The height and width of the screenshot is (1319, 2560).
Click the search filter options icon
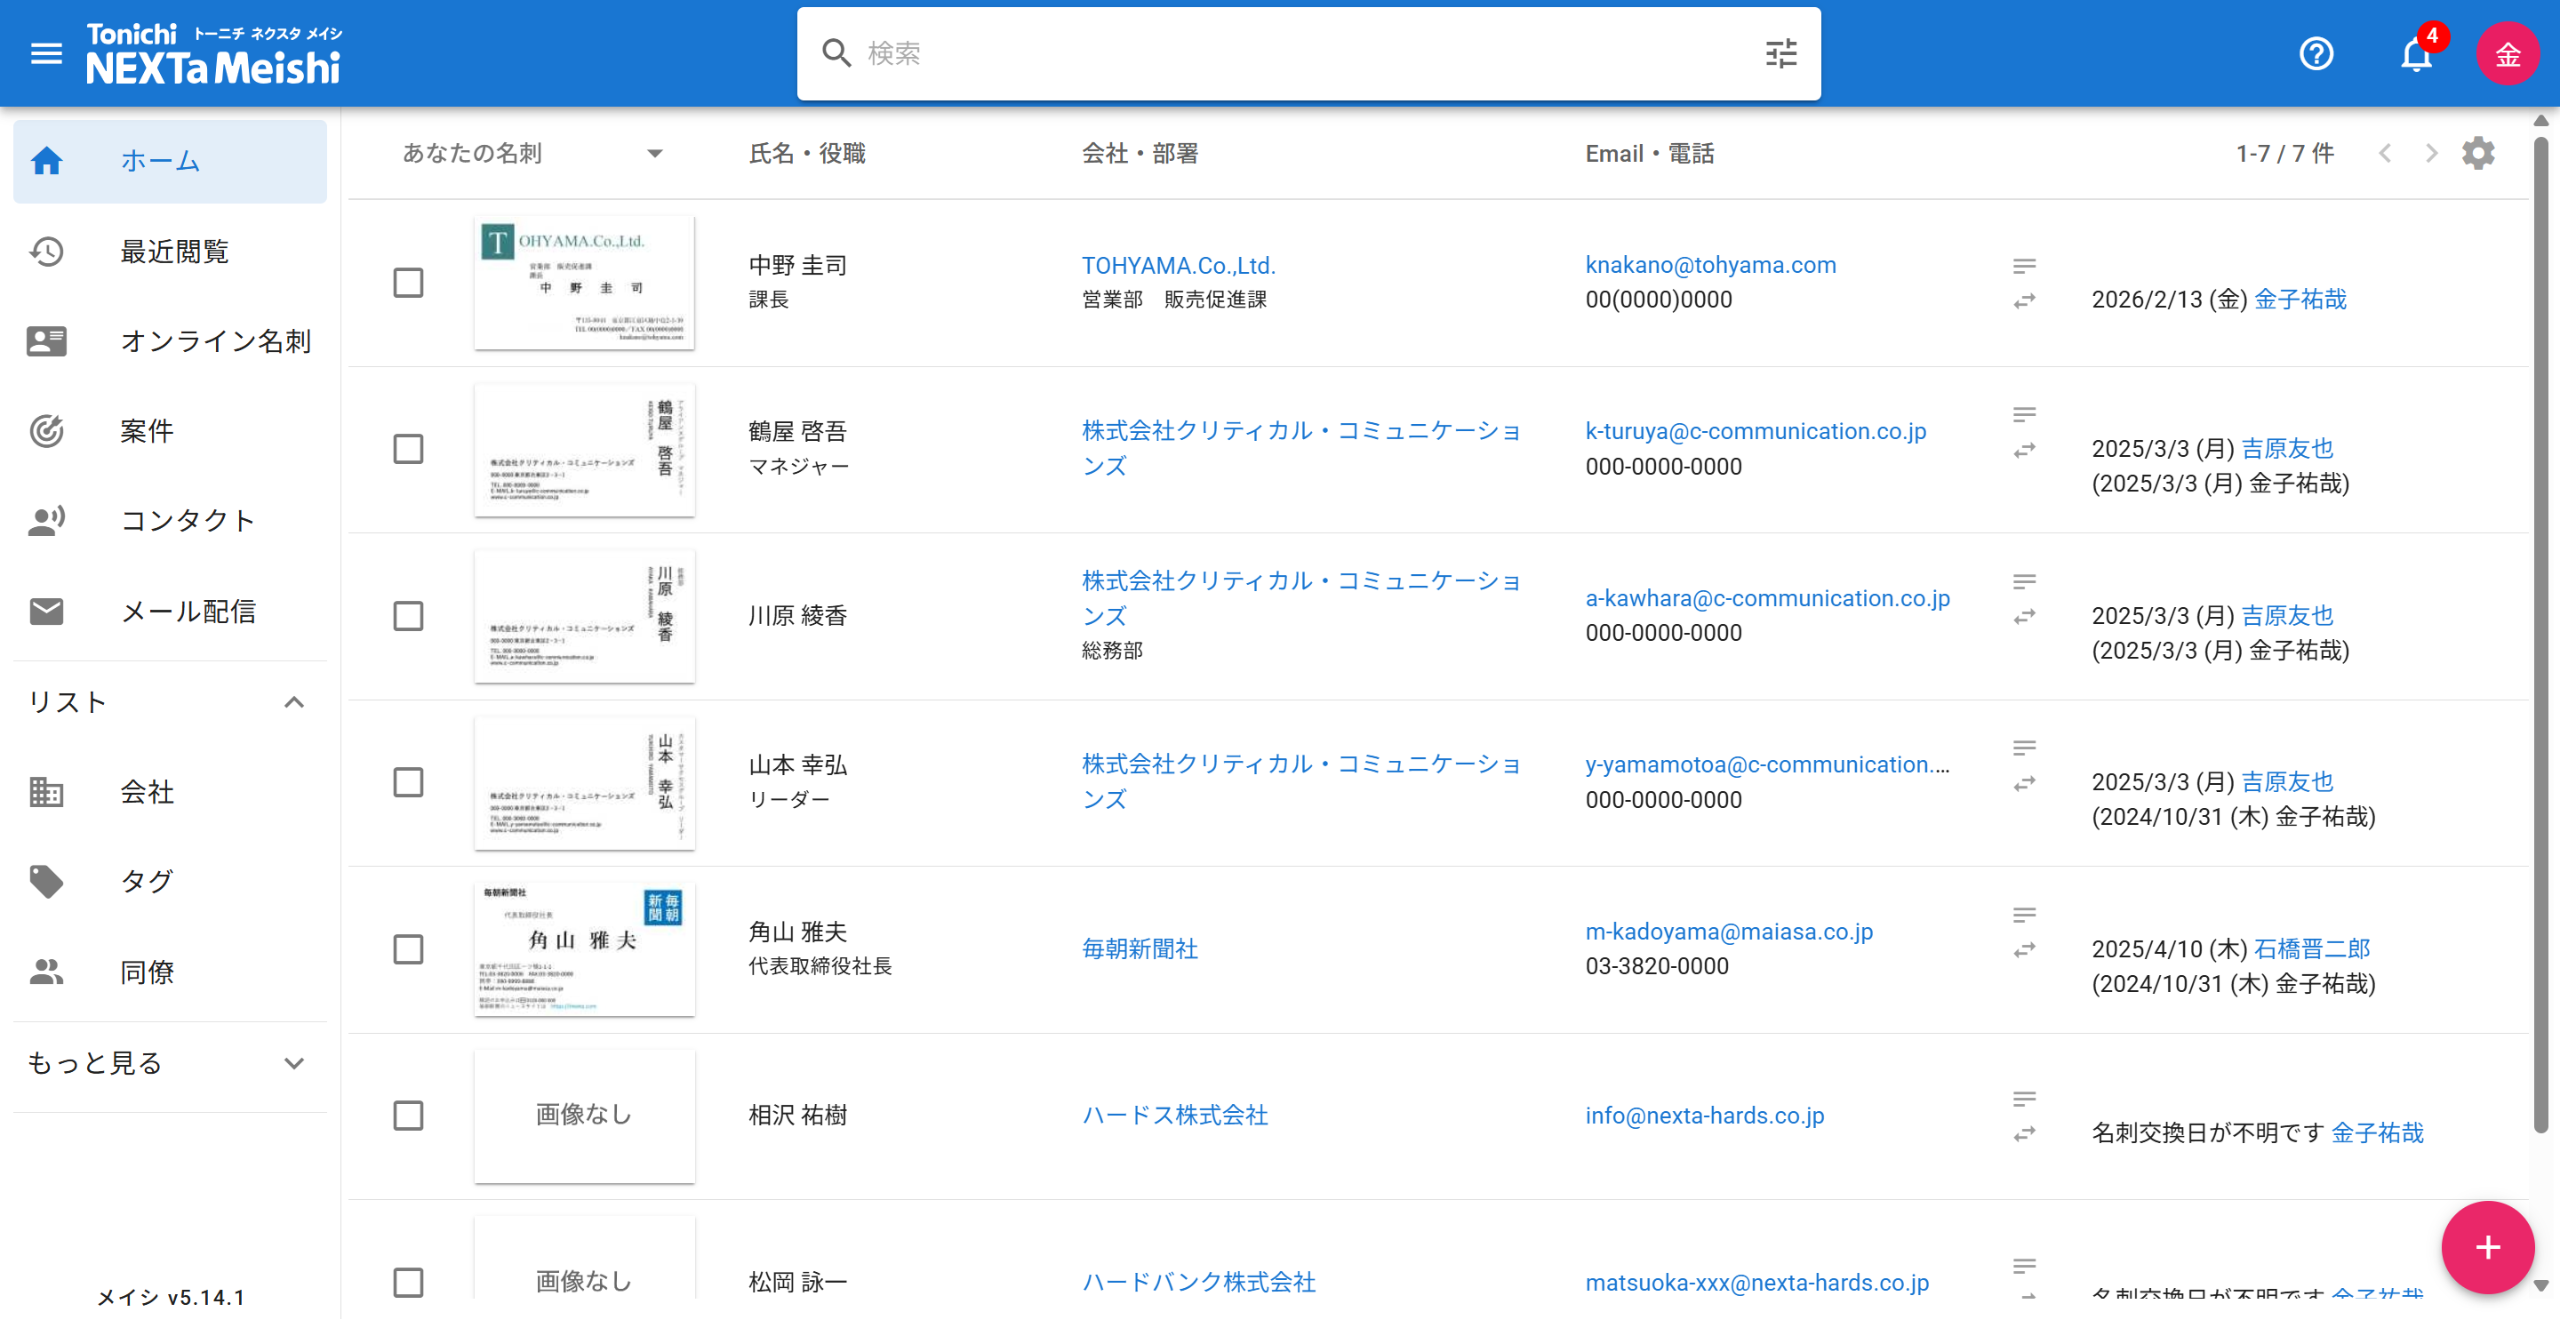pyautogui.click(x=1781, y=53)
